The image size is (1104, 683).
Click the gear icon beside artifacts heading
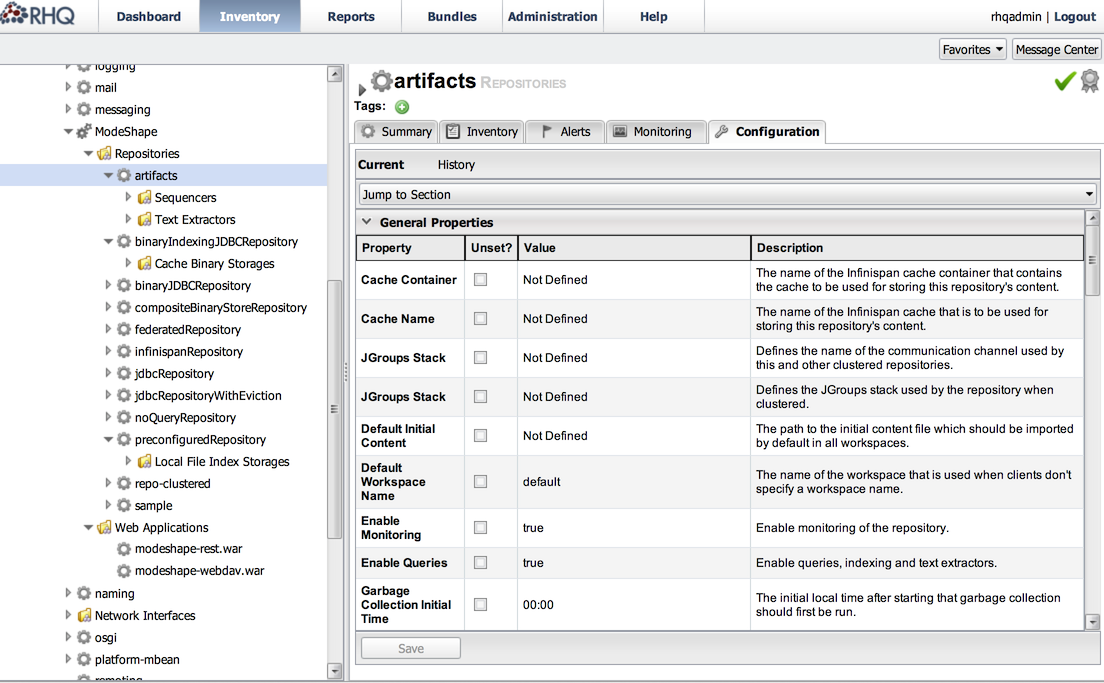point(382,81)
